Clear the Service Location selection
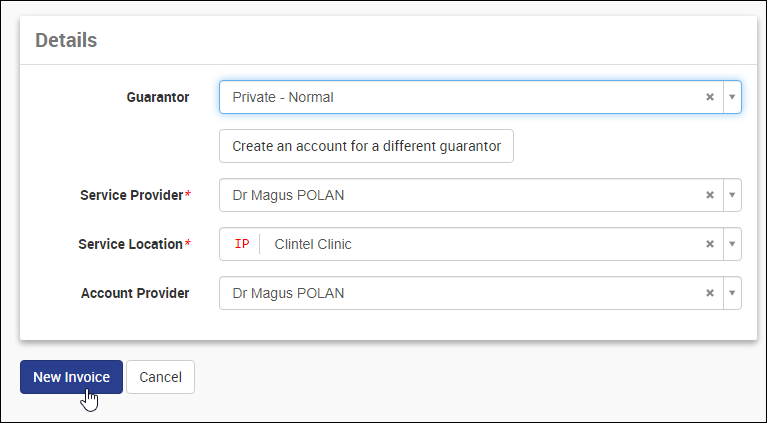The width and height of the screenshot is (767, 423). pos(710,244)
